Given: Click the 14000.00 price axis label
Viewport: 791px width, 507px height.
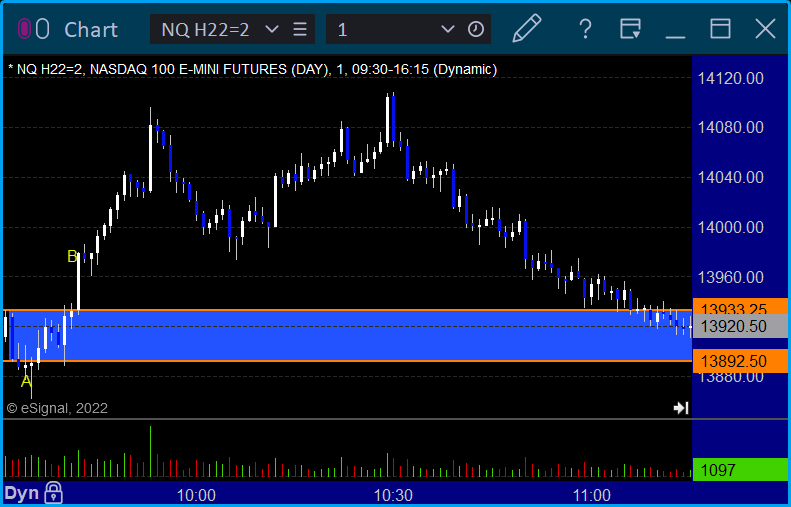Looking at the screenshot, I should tap(730, 227).
